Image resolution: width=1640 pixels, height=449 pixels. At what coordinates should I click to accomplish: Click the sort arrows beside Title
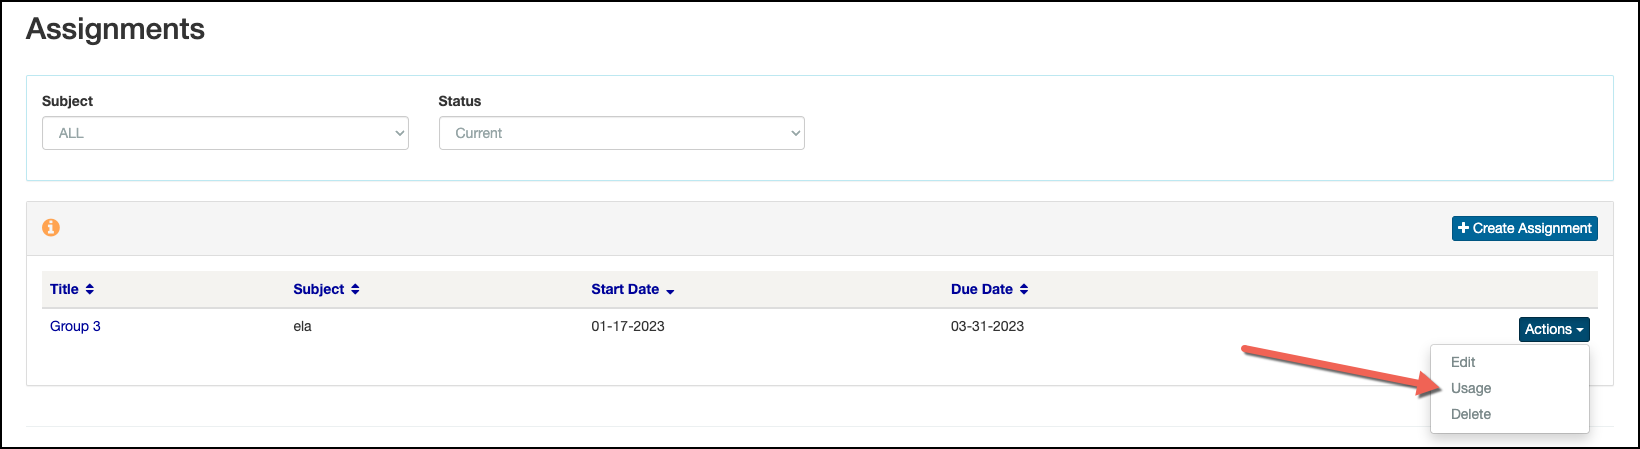point(90,289)
